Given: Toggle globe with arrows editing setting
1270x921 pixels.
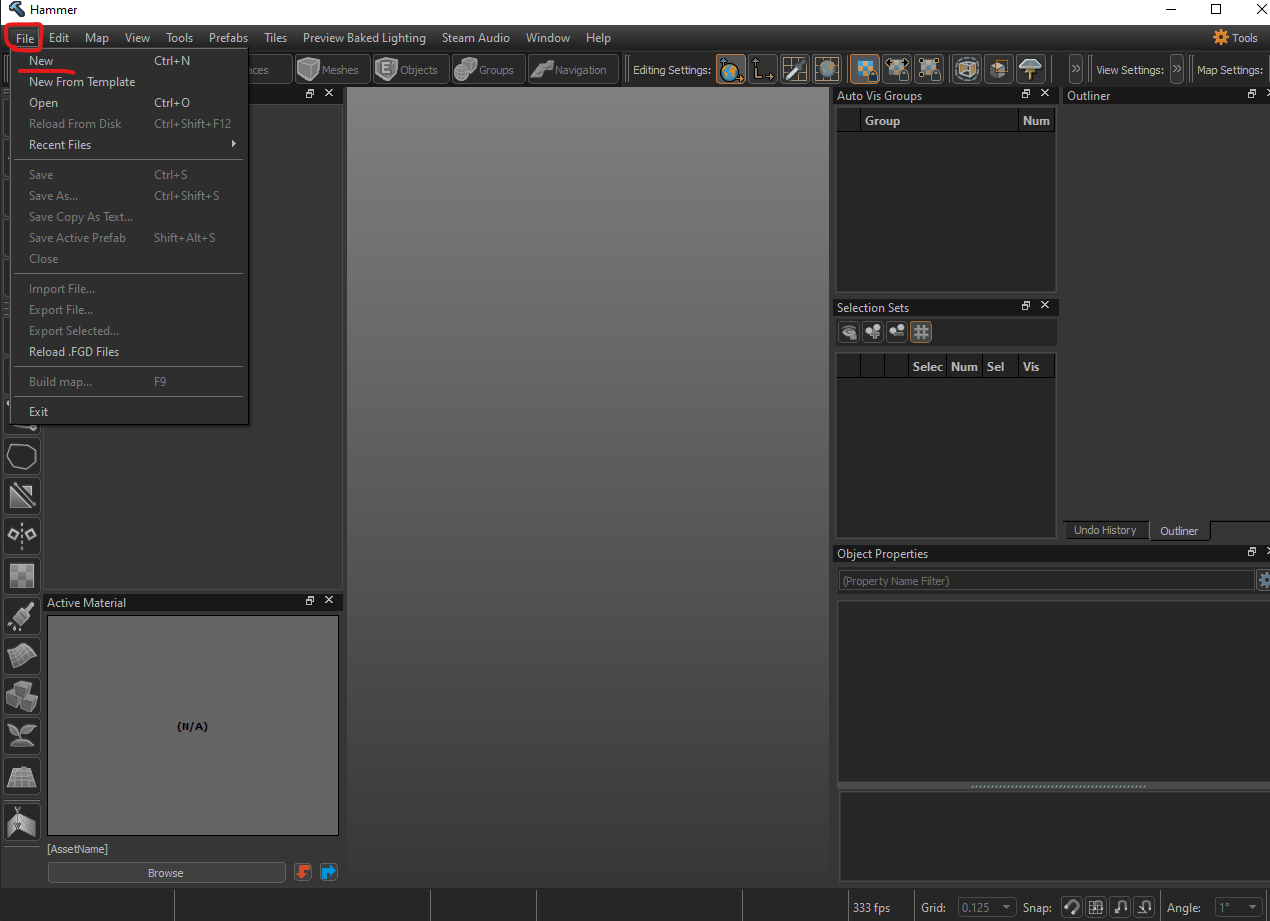Looking at the screenshot, I should [731, 69].
